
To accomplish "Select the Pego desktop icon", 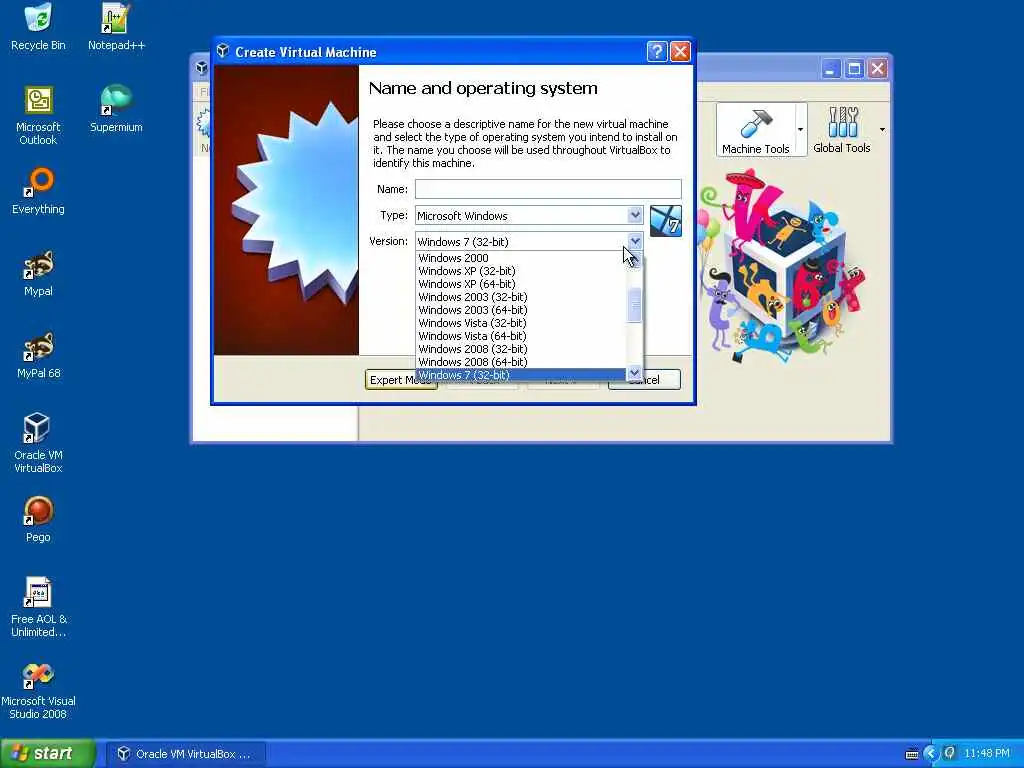I will point(38,520).
